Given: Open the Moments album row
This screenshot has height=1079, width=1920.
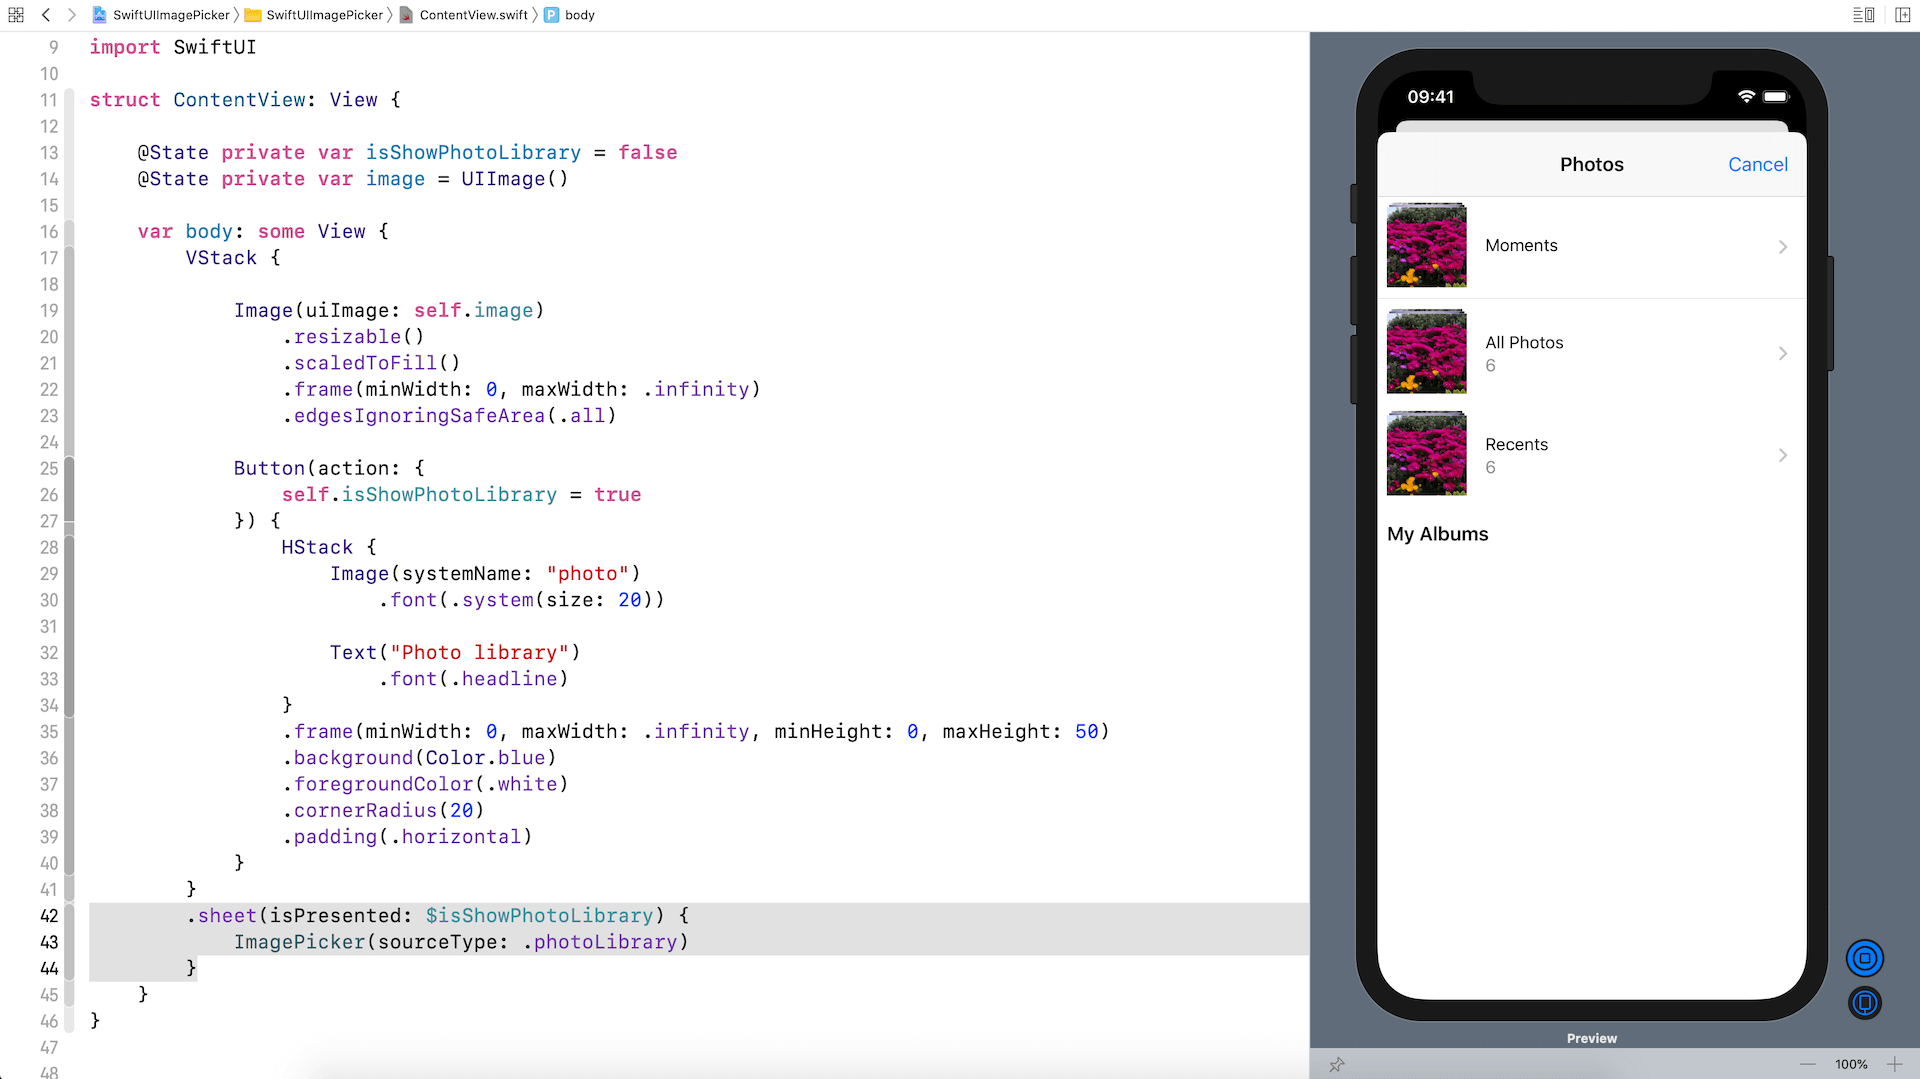Looking at the screenshot, I should 1591,246.
